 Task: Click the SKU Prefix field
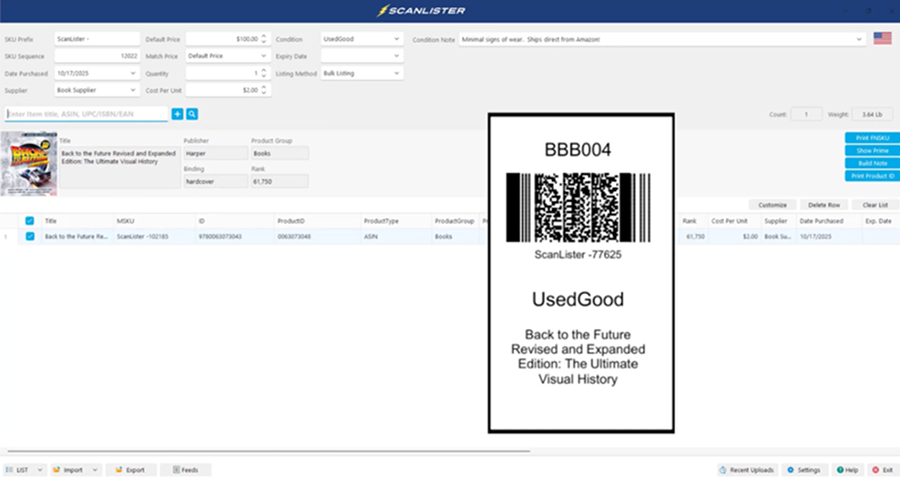pyautogui.click(x=96, y=39)
